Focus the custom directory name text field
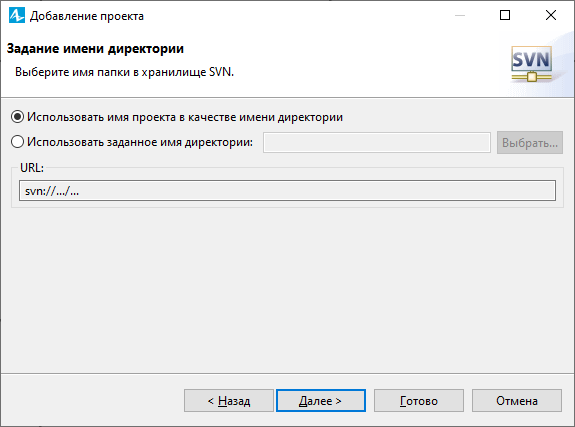This screenshot has width=575, height=427. (x=377, y=142)
